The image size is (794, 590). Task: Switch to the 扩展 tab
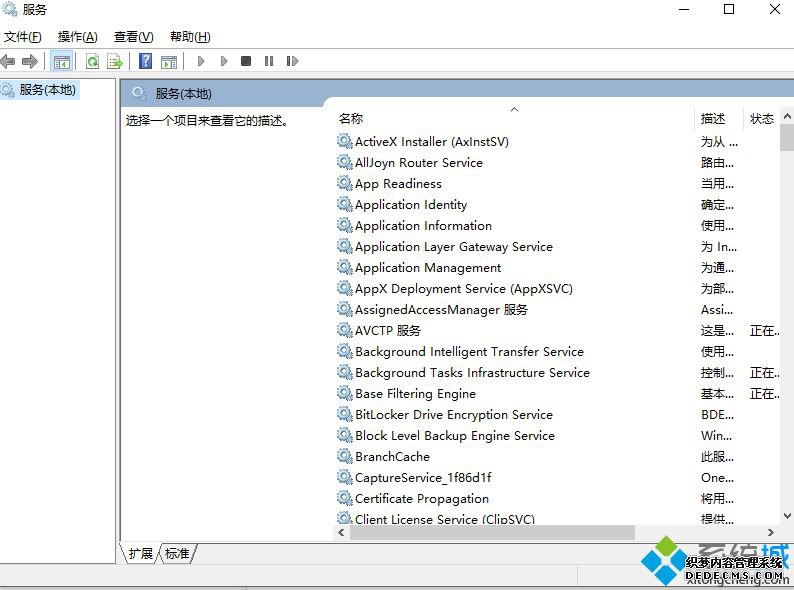pyautogui.click(x=141, y=553)
